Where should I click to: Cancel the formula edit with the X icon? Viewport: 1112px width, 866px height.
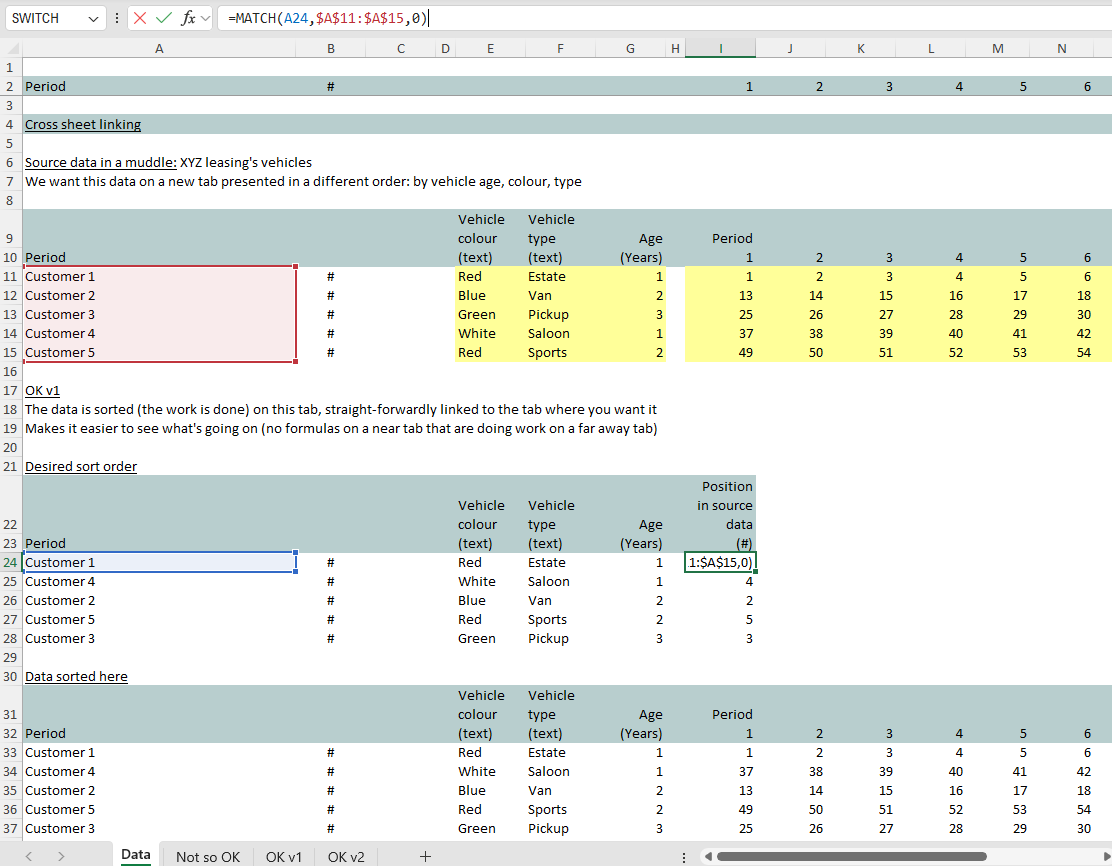pyautogui.click(x=140, y=18)
